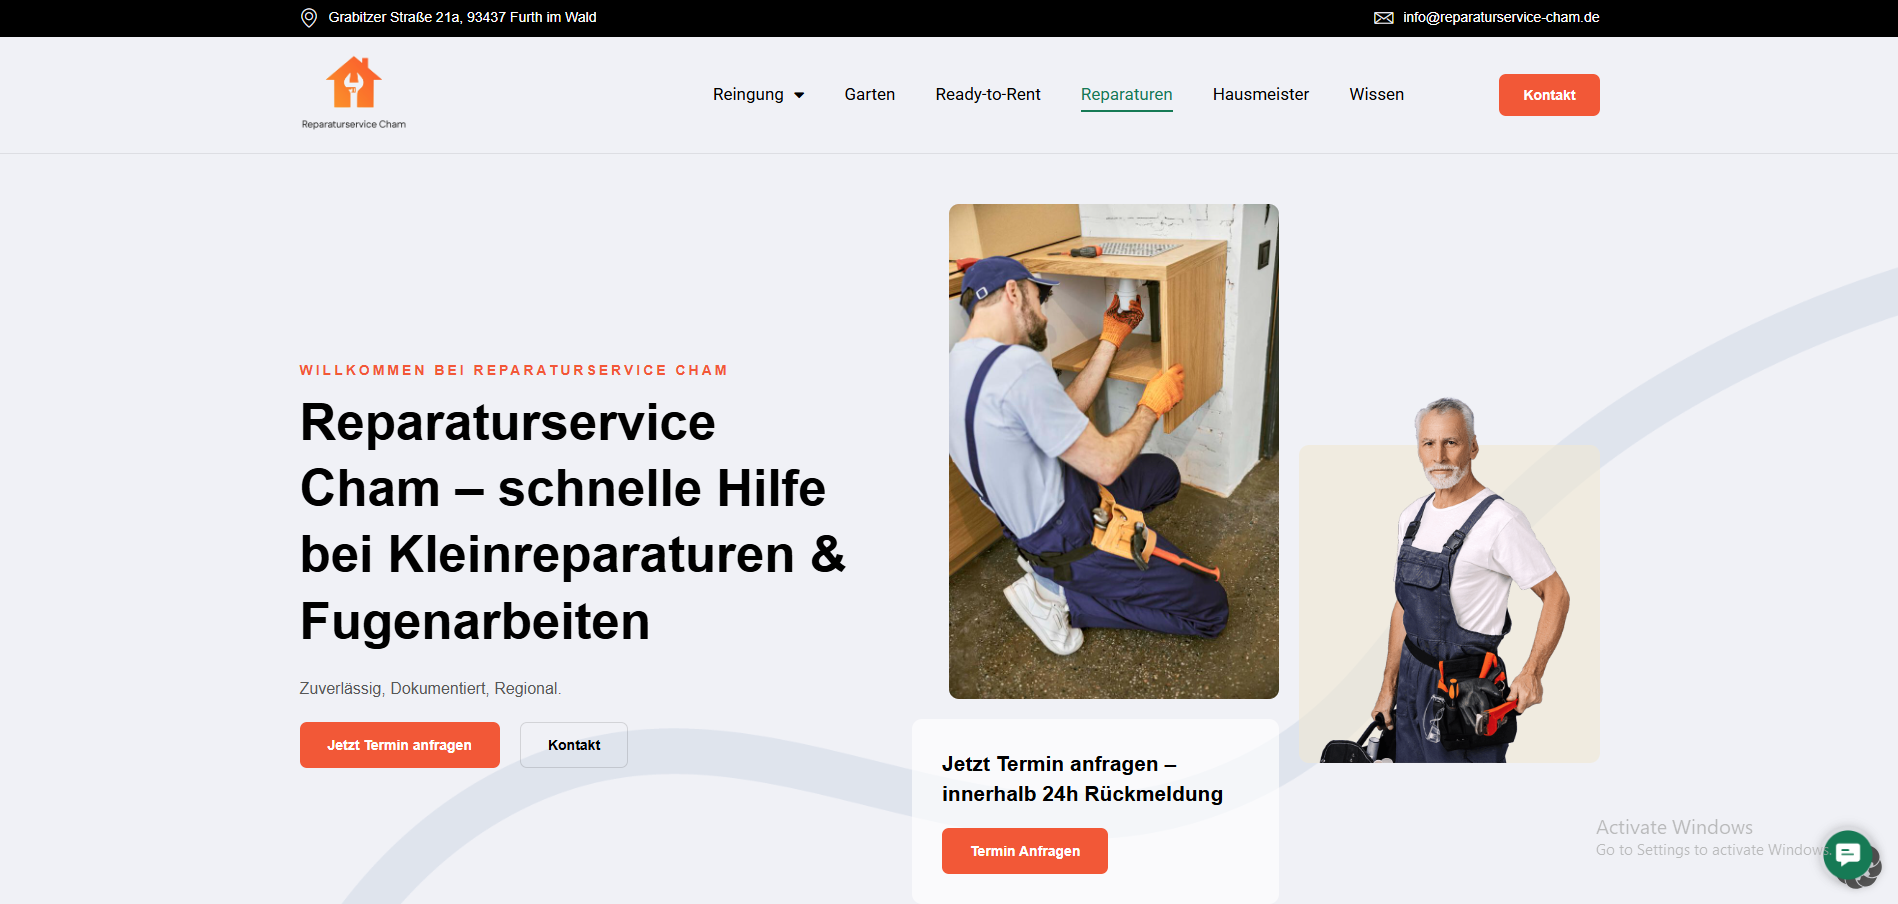1898x904 pixels.
Task: Click the Termin Anfragen card button
Action: point(1025,851)
